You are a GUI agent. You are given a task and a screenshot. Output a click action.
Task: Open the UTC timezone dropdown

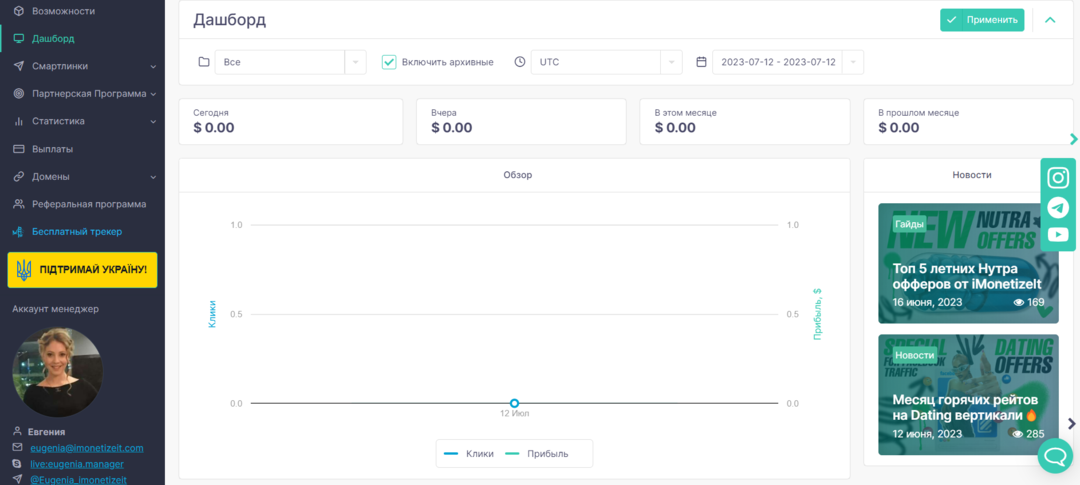(x=606, y=62)
